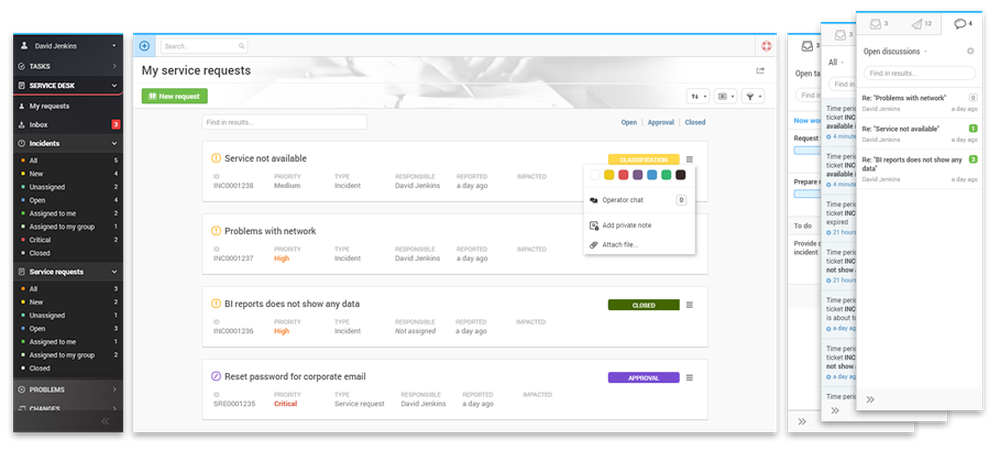Viewport: 1000px width, 451px height.
Task: Expand discussions panel with double-arrow icon
Action: (x=870, y=399)
